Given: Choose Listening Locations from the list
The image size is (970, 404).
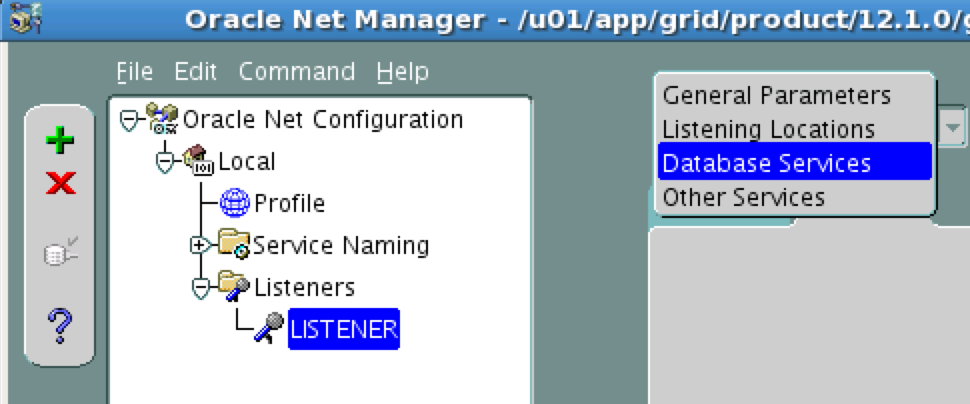Looking at the screenshot, I should 794,129.
